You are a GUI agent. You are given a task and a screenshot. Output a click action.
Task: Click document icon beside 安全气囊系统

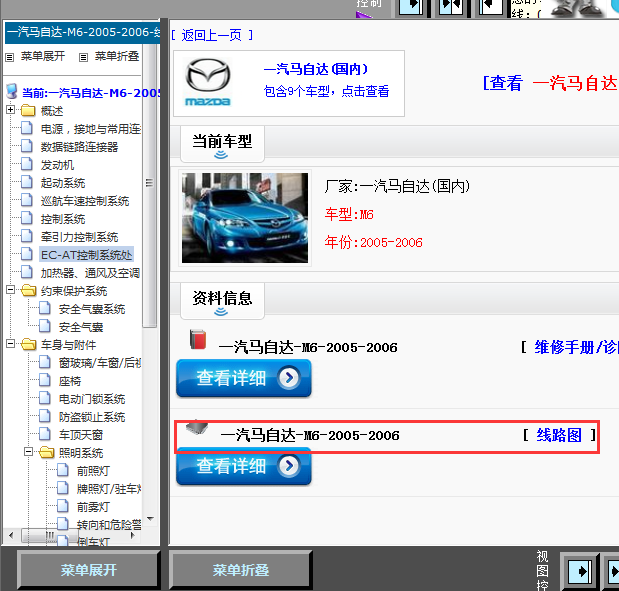click(x=45, y=308)
